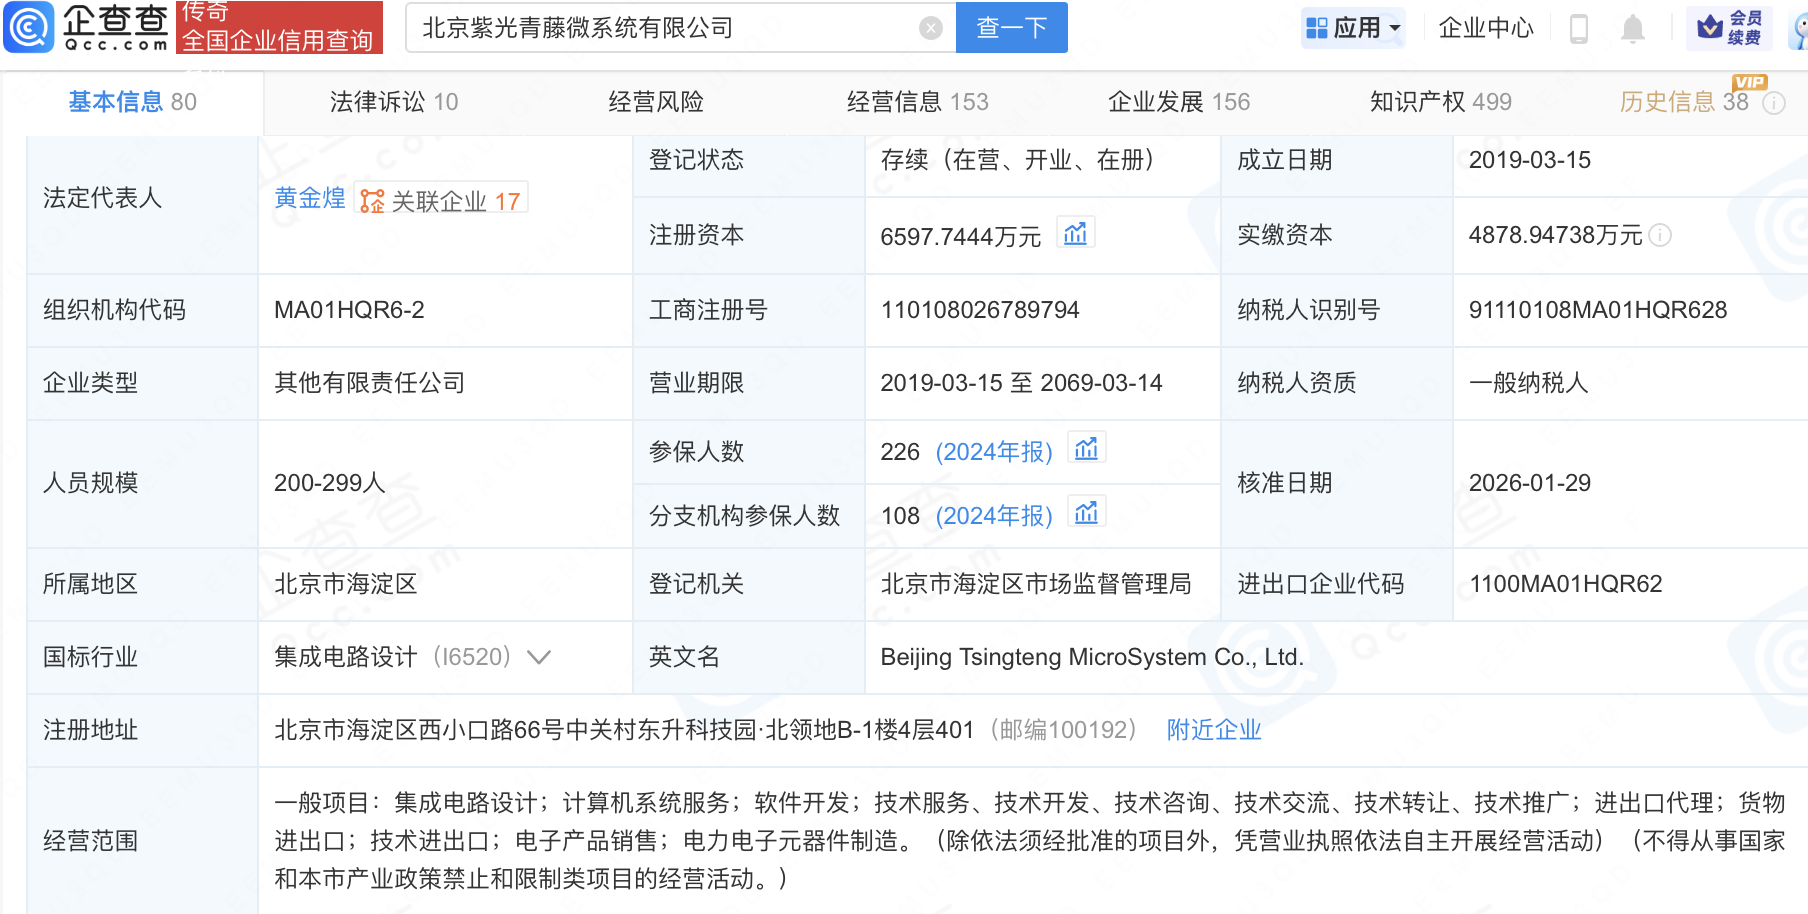This screenshot has height=914, width=1808.
Task: Click the Qcc logo icon
Action: click(x=29, y=27)
